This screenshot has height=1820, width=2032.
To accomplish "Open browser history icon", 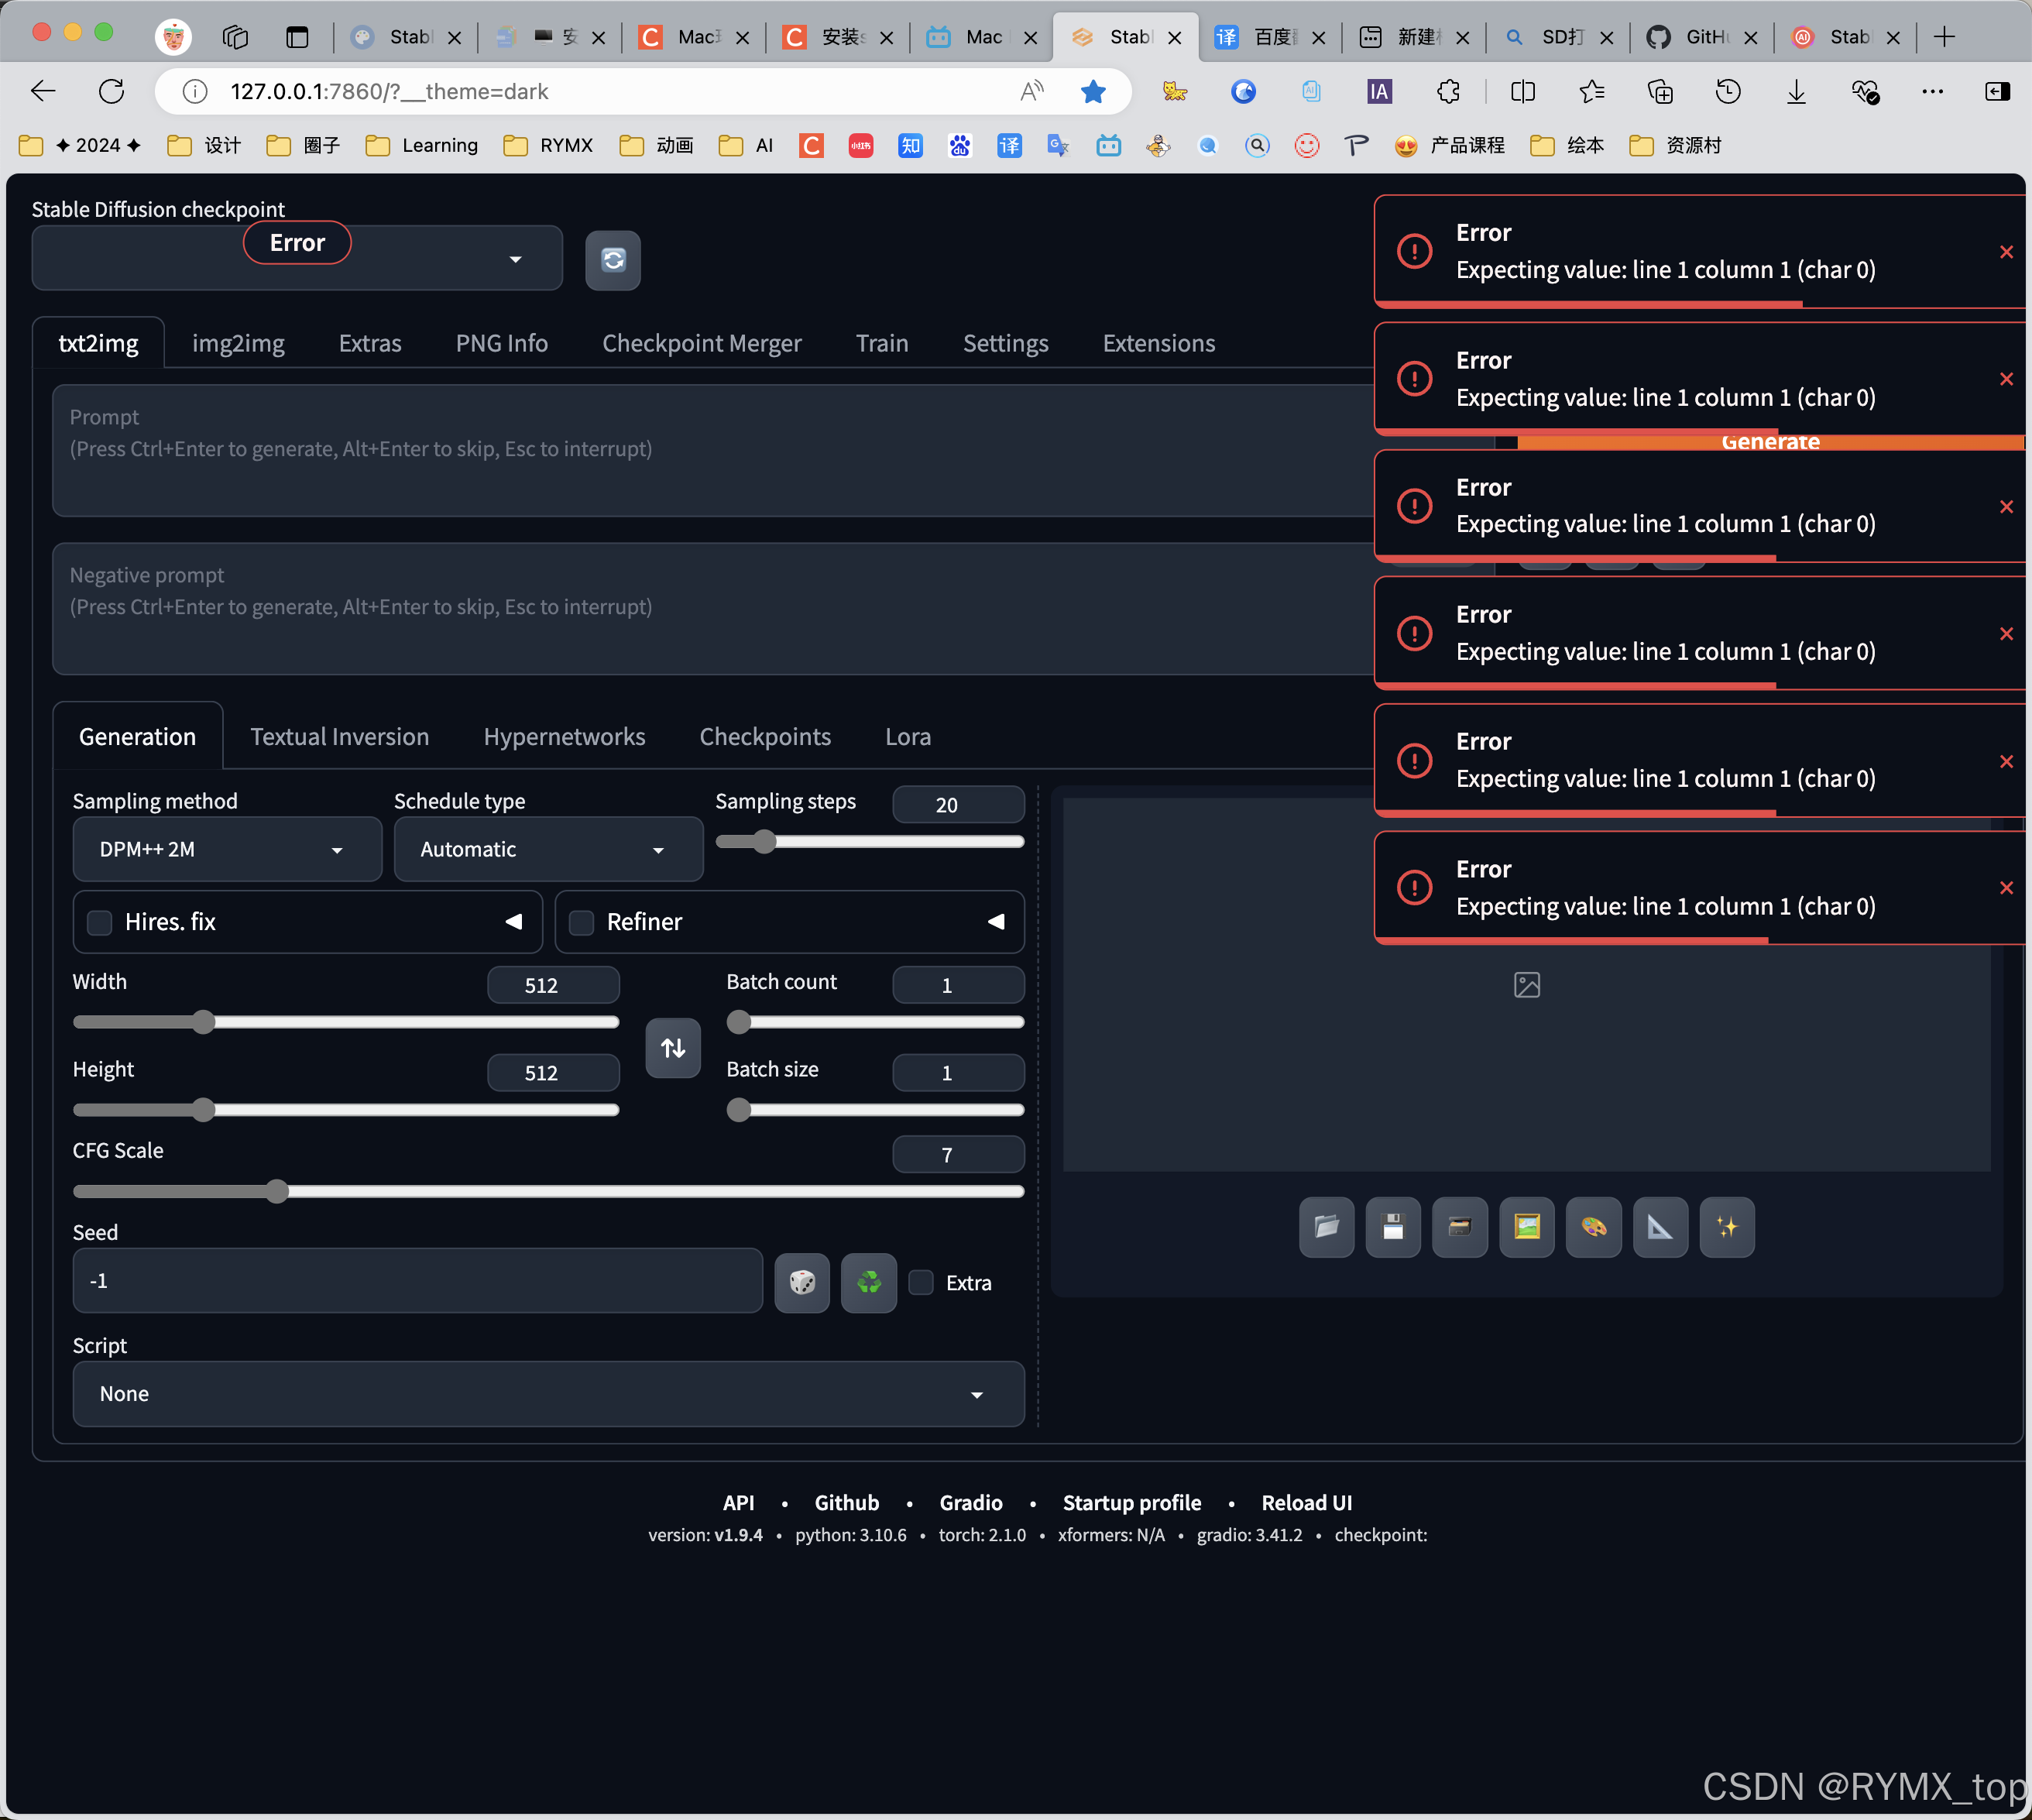I will pyautogui.click(x=1728, y=92).
